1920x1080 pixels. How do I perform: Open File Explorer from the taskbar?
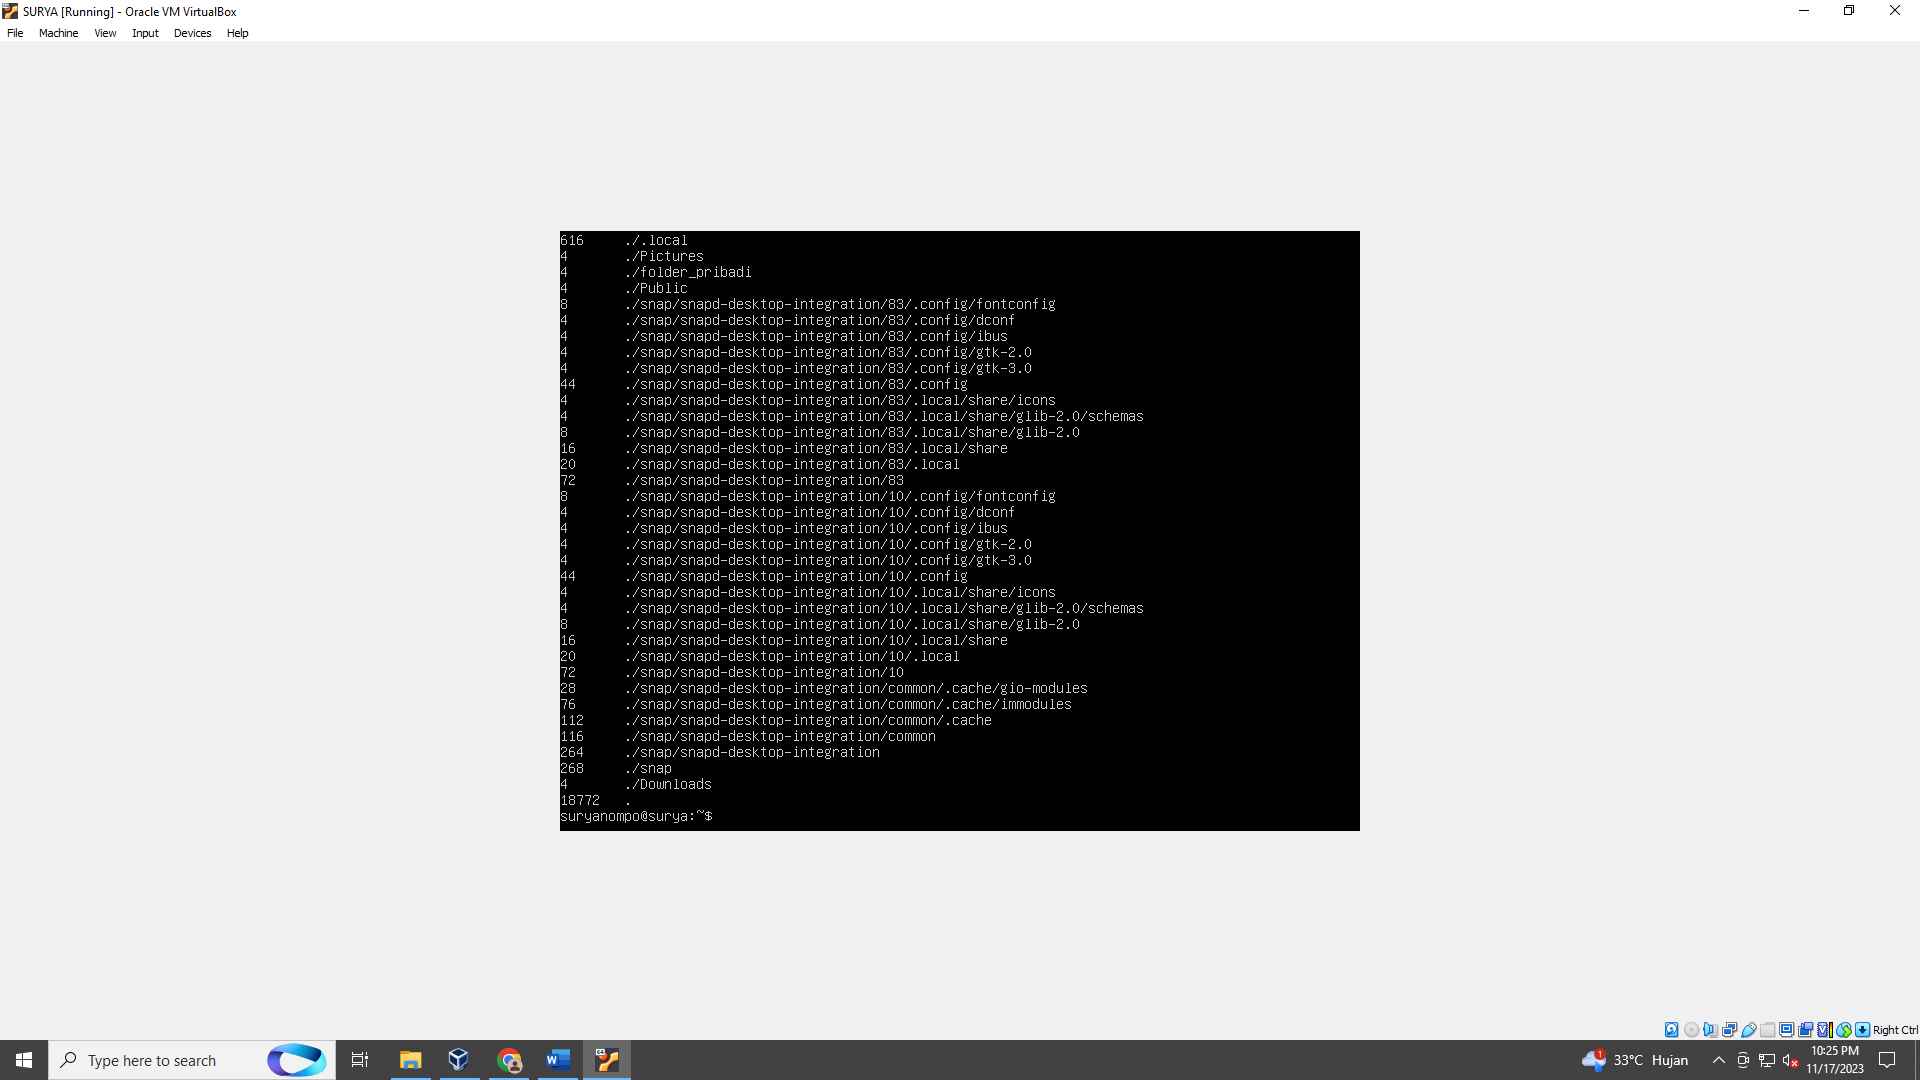[x=410, y=1060]
